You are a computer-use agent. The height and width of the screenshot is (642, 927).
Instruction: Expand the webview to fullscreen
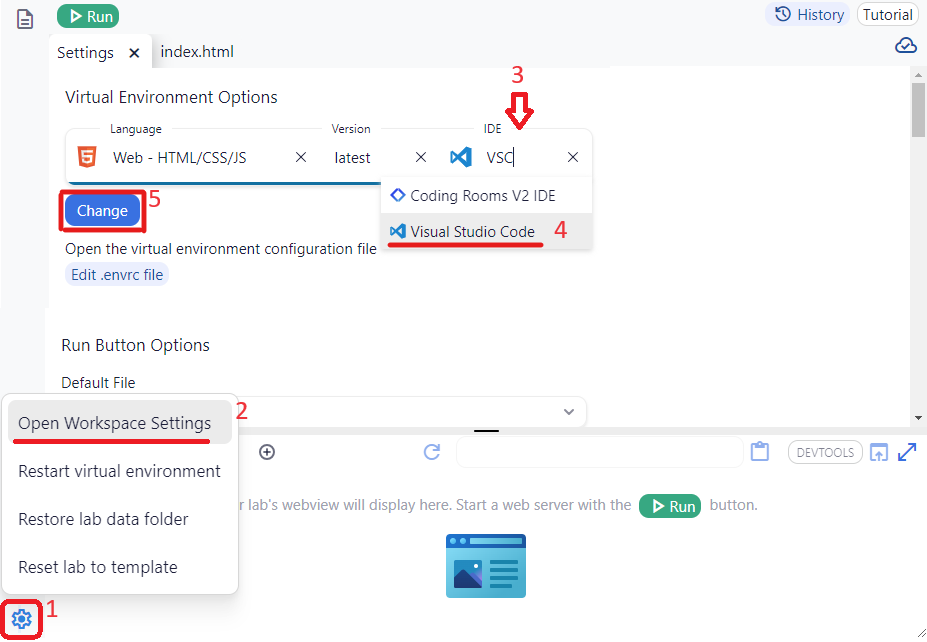pyautogui.click(x=906, y=452)
